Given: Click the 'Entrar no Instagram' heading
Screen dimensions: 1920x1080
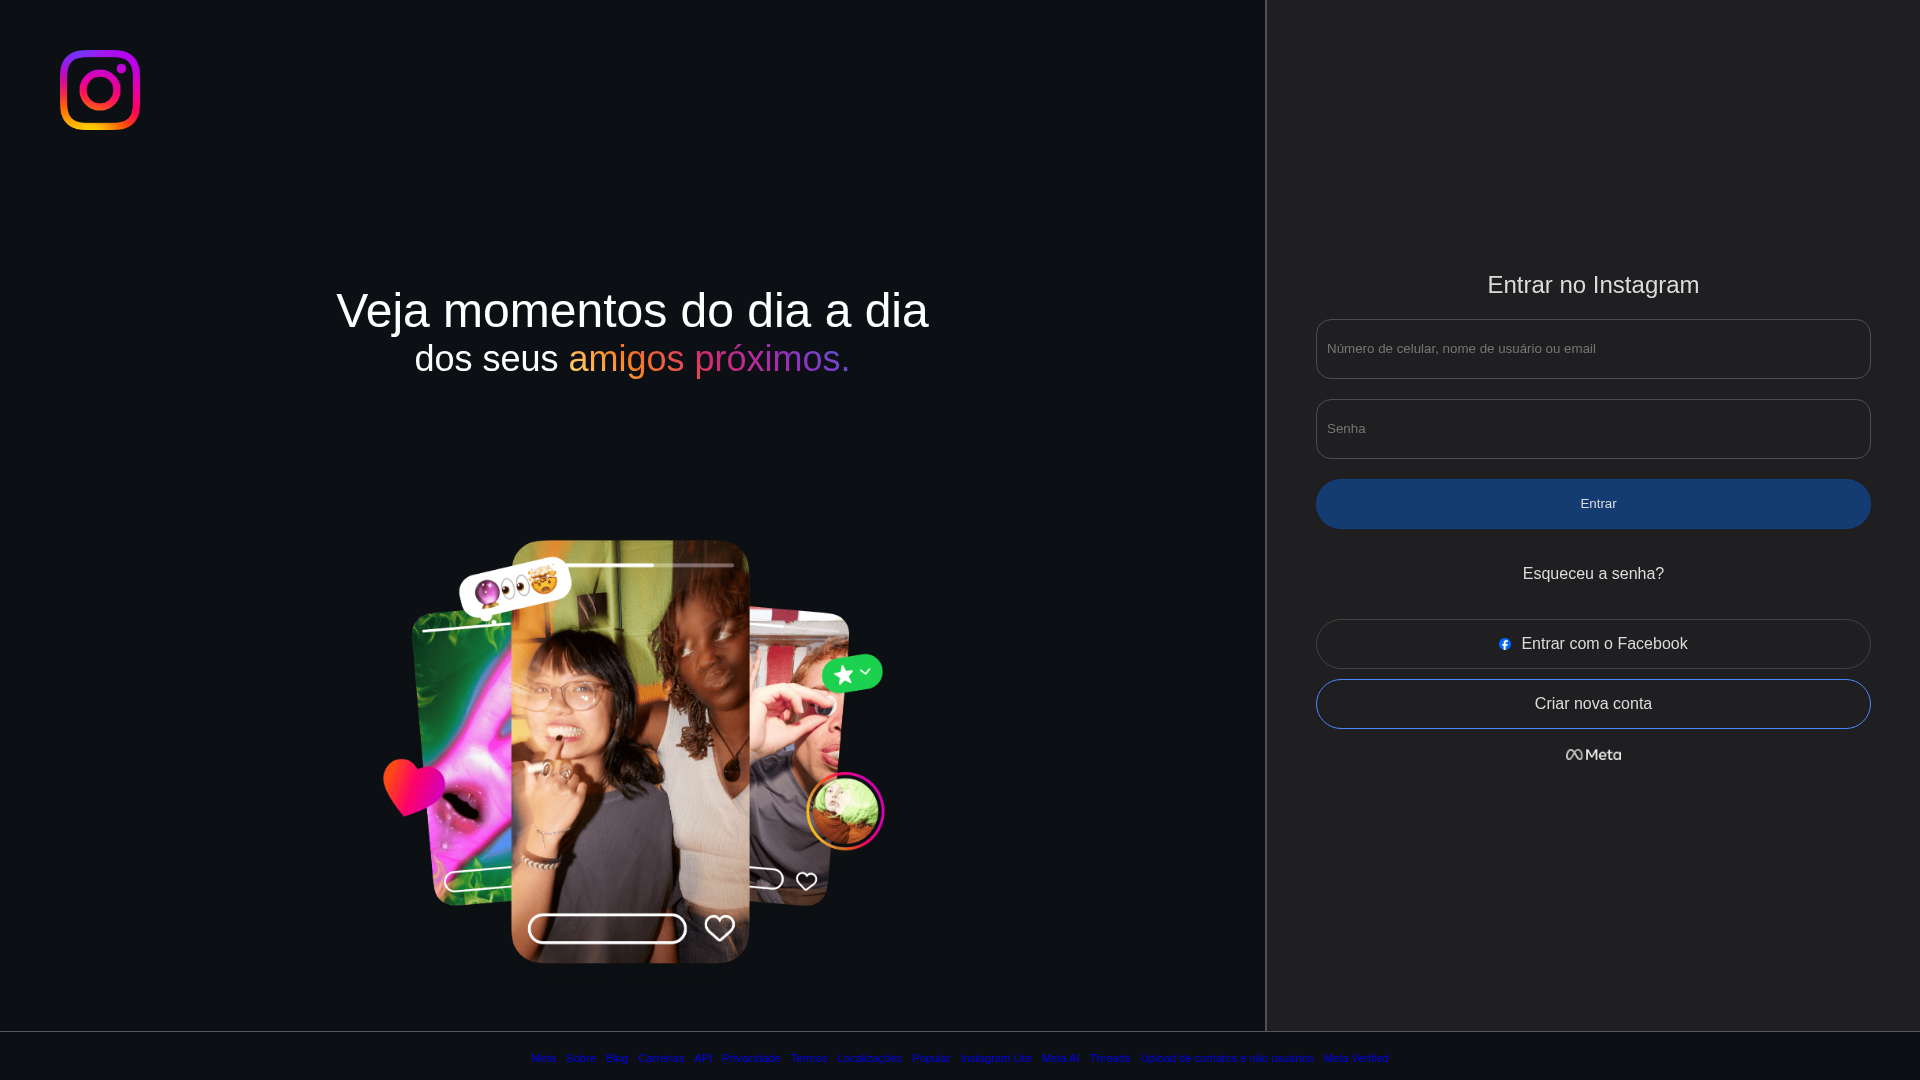Looking at the screenshot, I should pyautogui.click(x=1593, y=285).
